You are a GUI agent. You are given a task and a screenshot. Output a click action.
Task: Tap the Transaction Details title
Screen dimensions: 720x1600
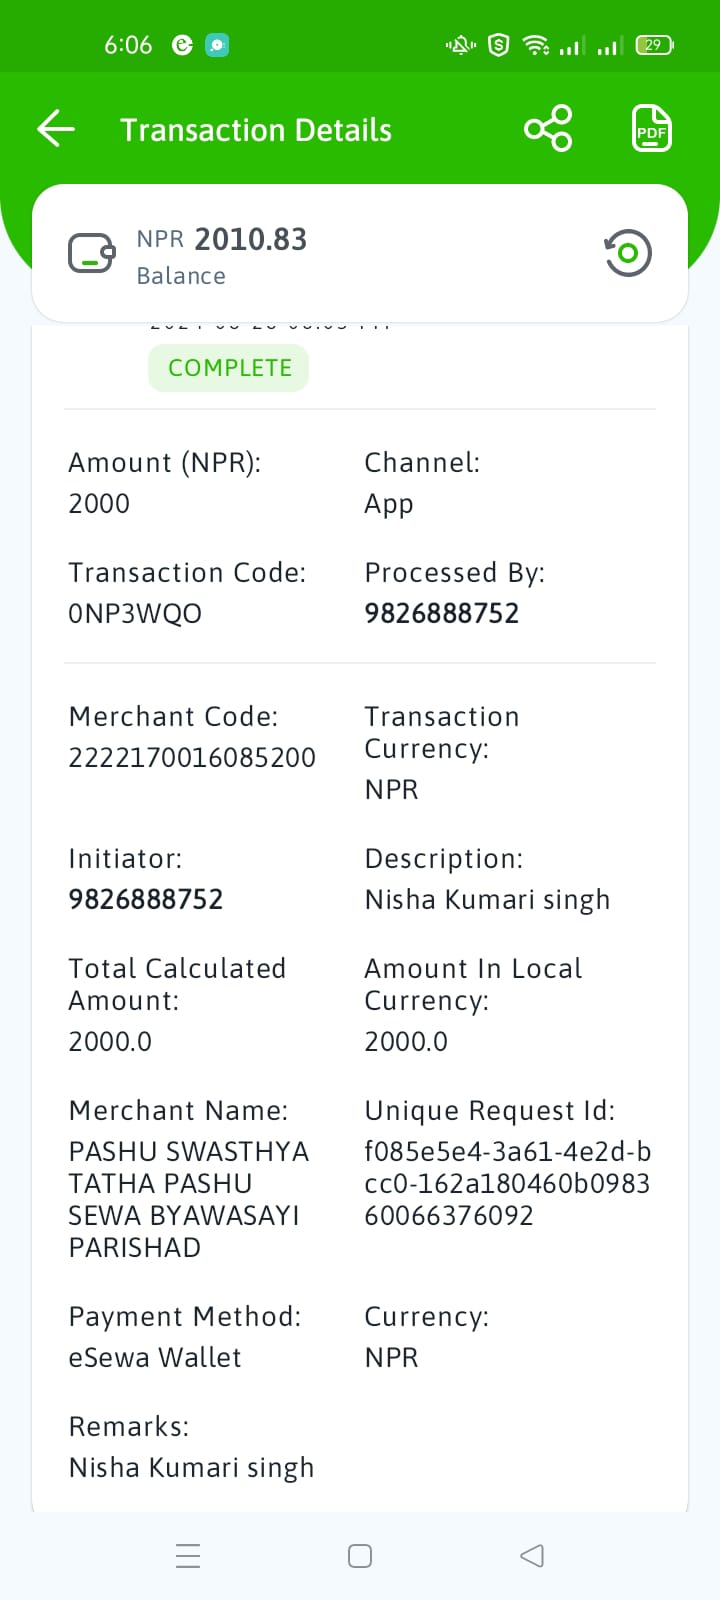[256, 130]
